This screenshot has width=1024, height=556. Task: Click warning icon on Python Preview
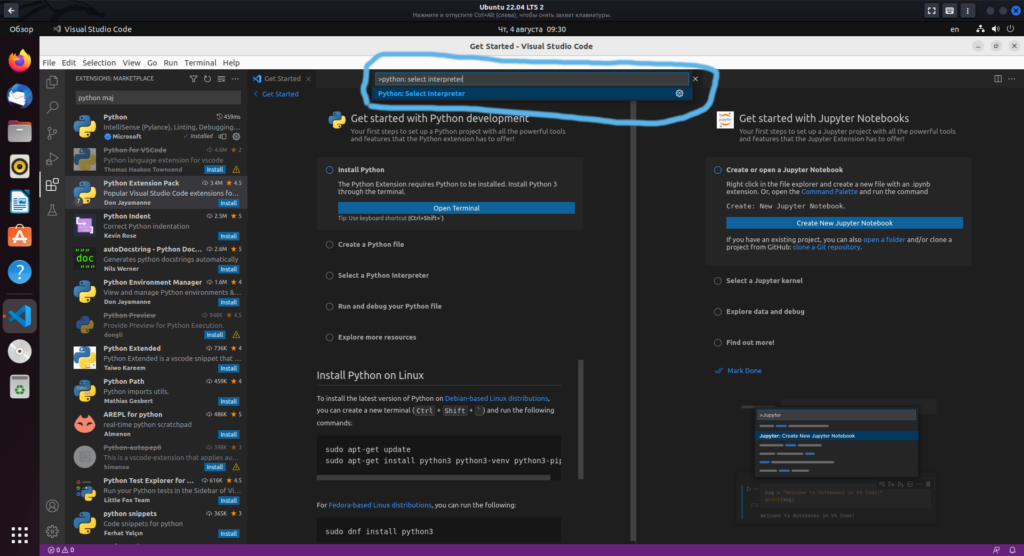tap(236, 335)
